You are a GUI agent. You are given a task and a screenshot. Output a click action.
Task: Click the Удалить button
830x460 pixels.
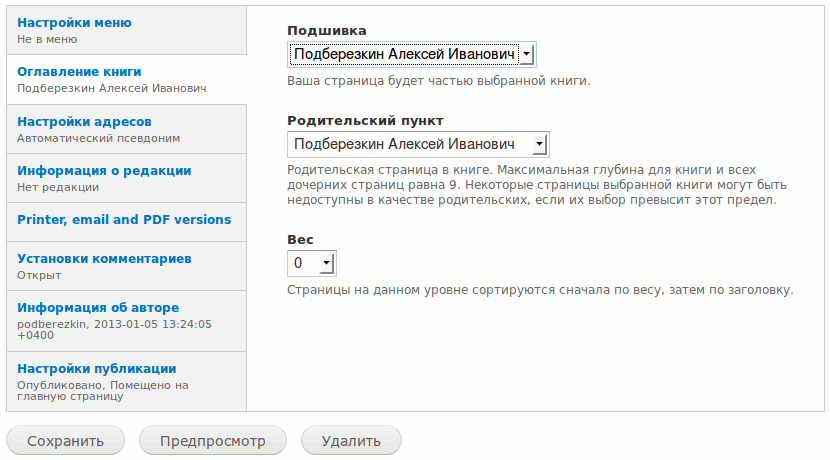point(351,440)
